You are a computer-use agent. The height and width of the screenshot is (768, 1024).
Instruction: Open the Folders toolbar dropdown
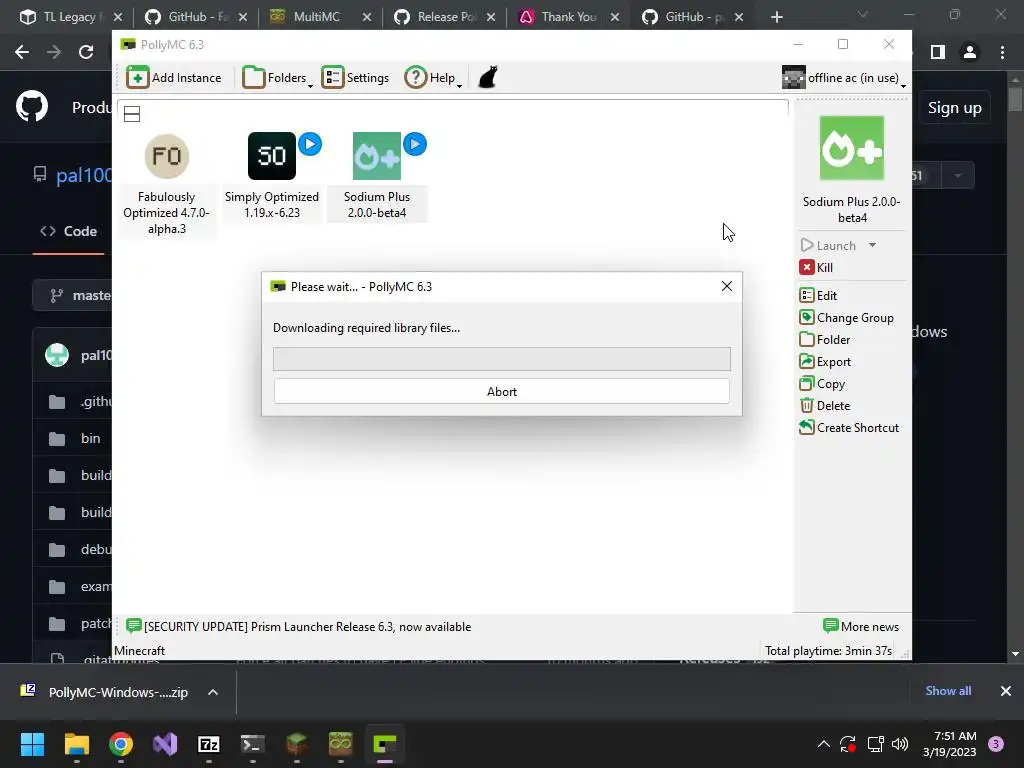278,78
